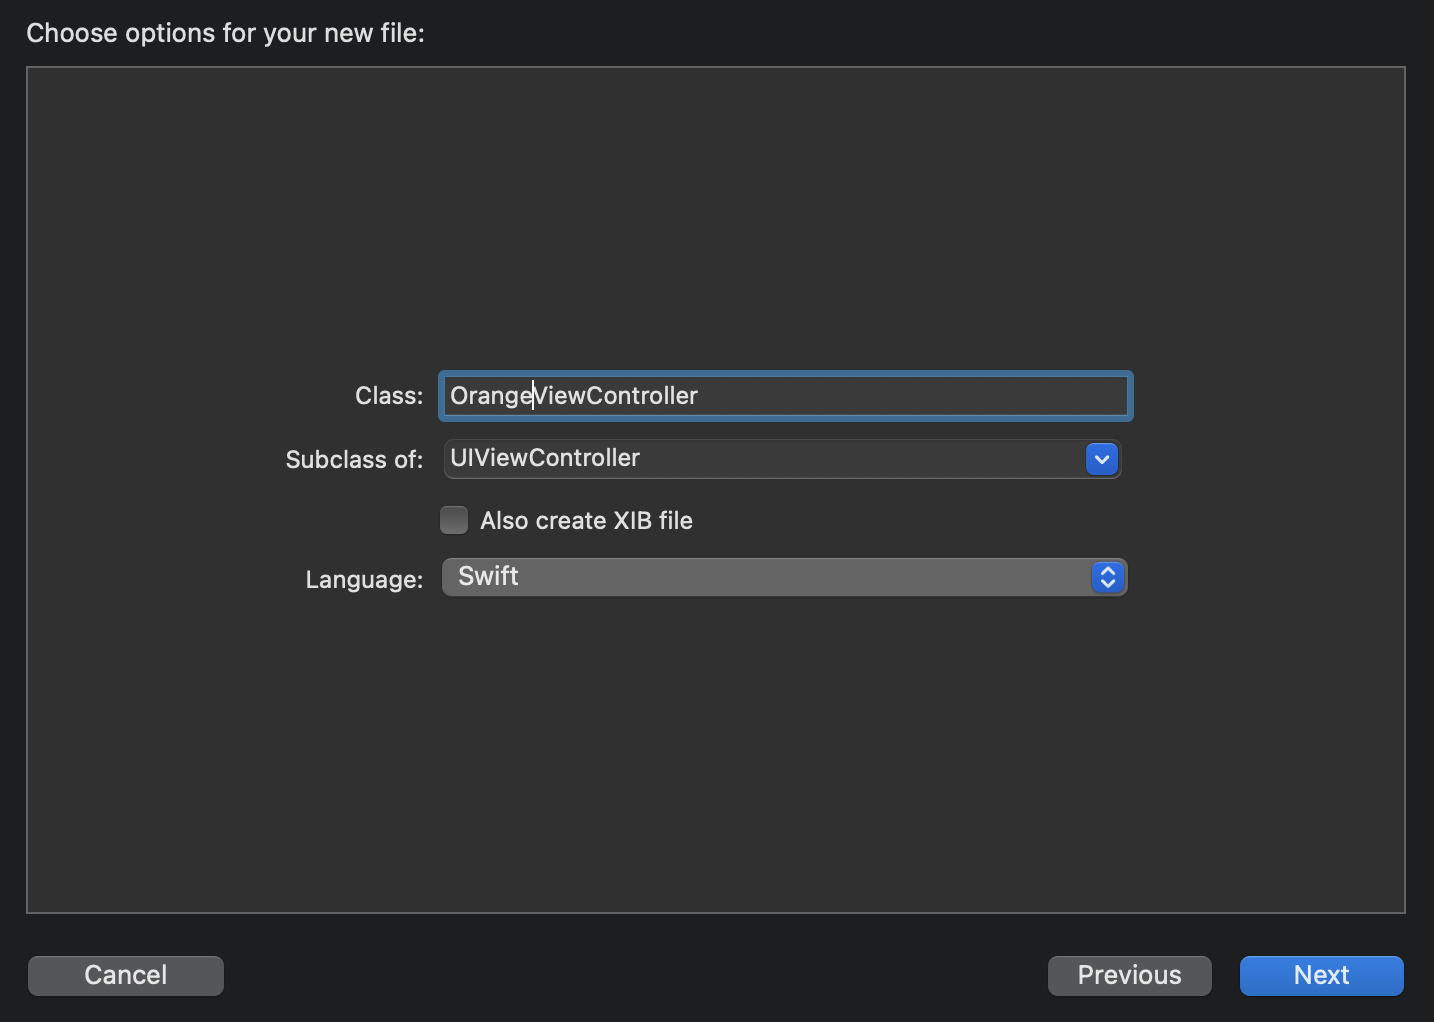Go back with the Previous button
The height and width of the screenshot is (1022, 1434).
pos(1130,975)
